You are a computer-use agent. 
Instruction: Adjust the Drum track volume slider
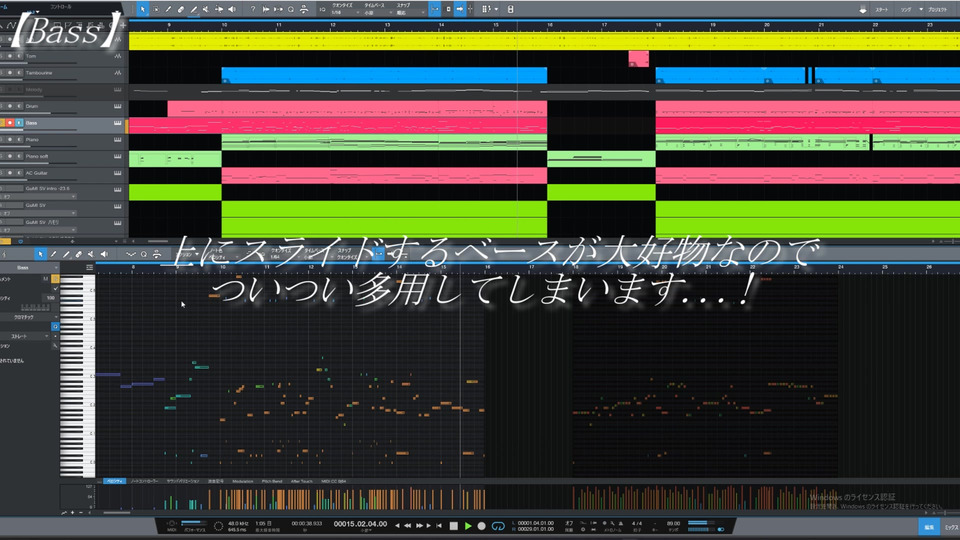pos(40,114)
